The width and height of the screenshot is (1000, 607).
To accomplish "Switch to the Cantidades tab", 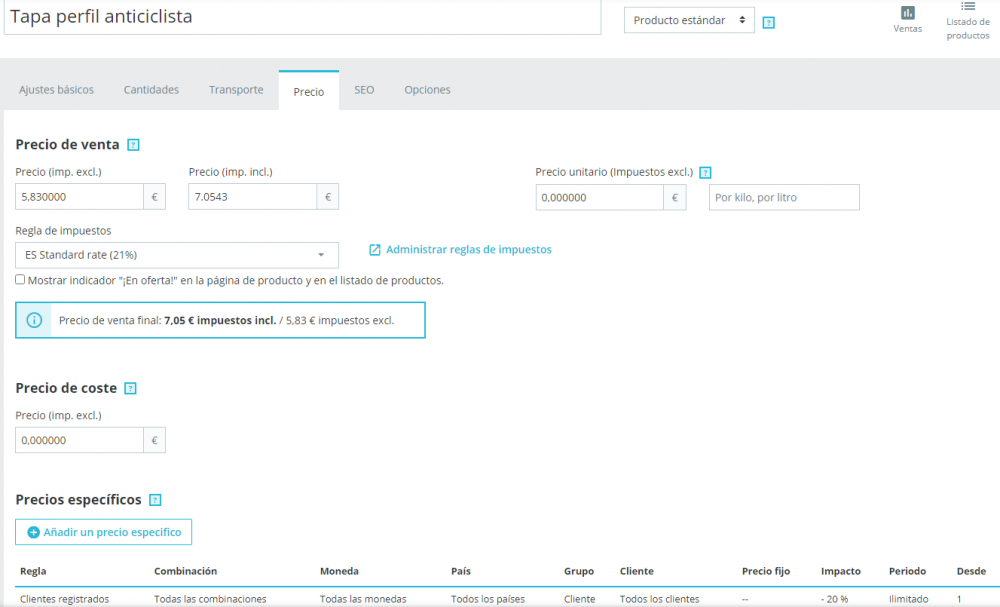I will [x=151, y=89].
